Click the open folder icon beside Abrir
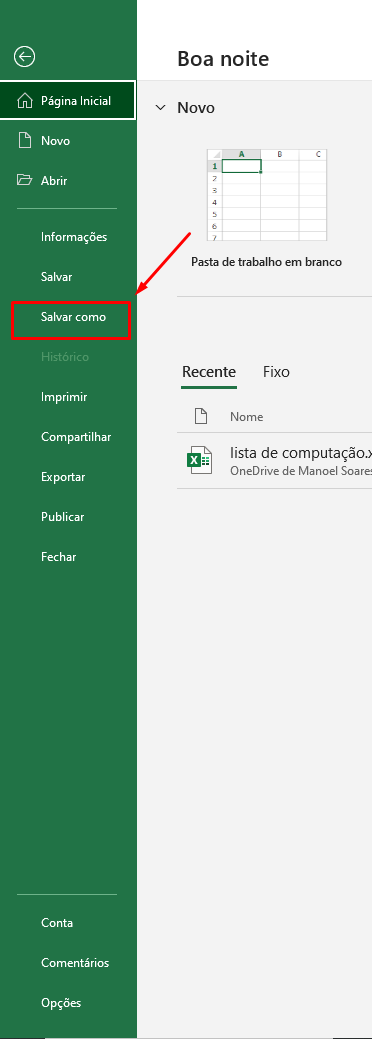This screenshot has height=1039, width=372. pos(25,180)
